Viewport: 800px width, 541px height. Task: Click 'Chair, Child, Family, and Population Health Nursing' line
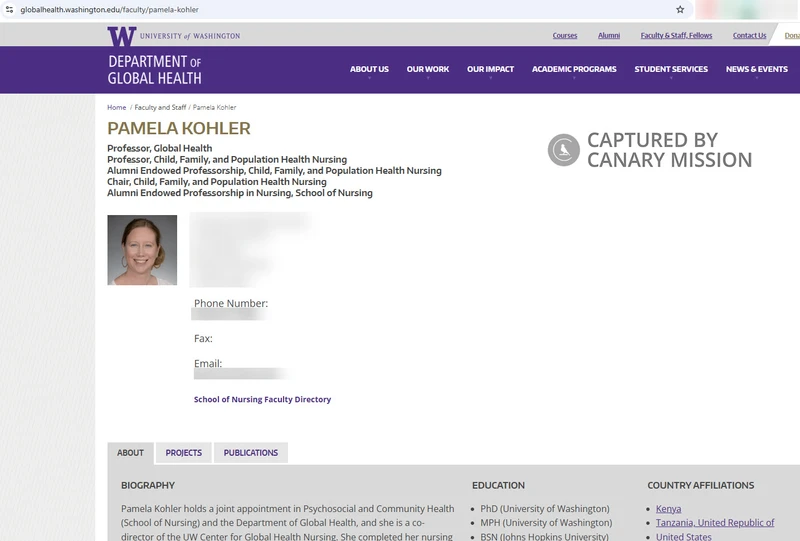tap(217, 182)
